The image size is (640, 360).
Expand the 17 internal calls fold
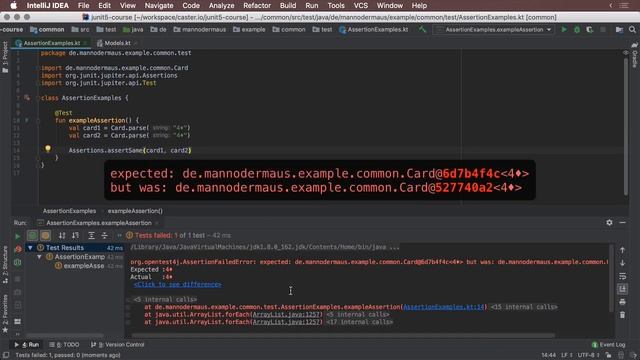360,322
